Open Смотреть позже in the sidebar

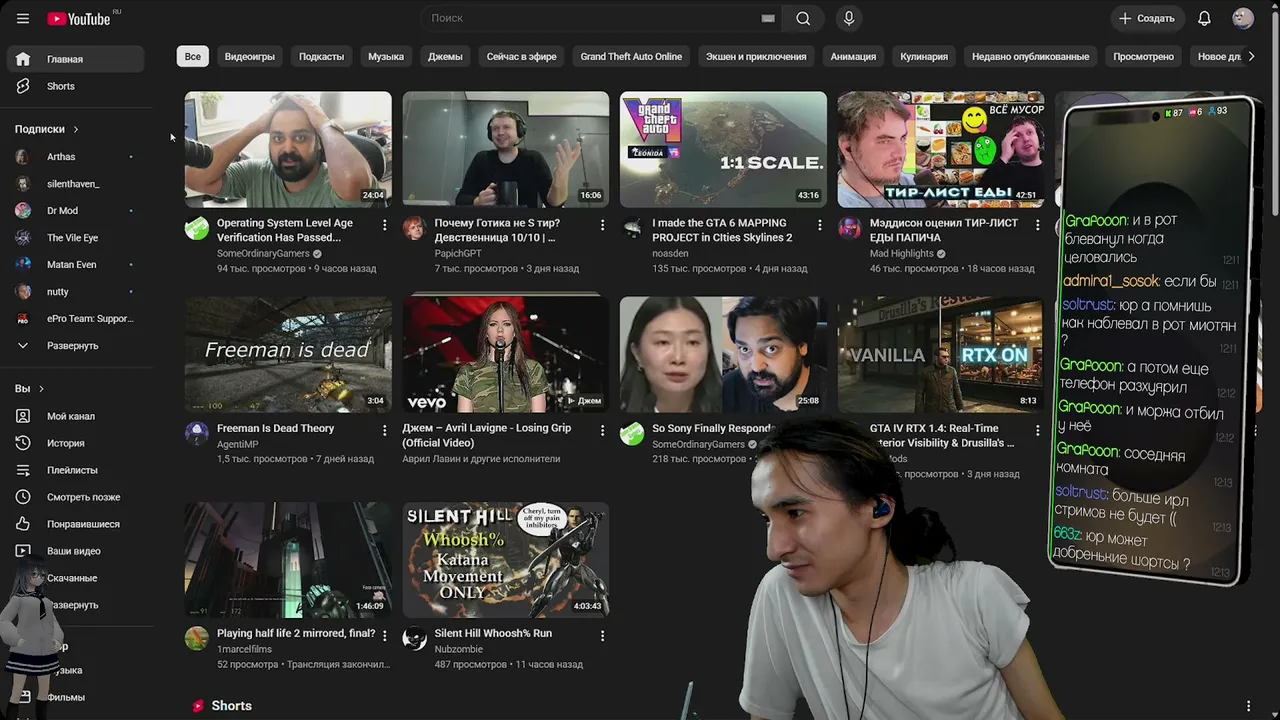coord(75,497)
